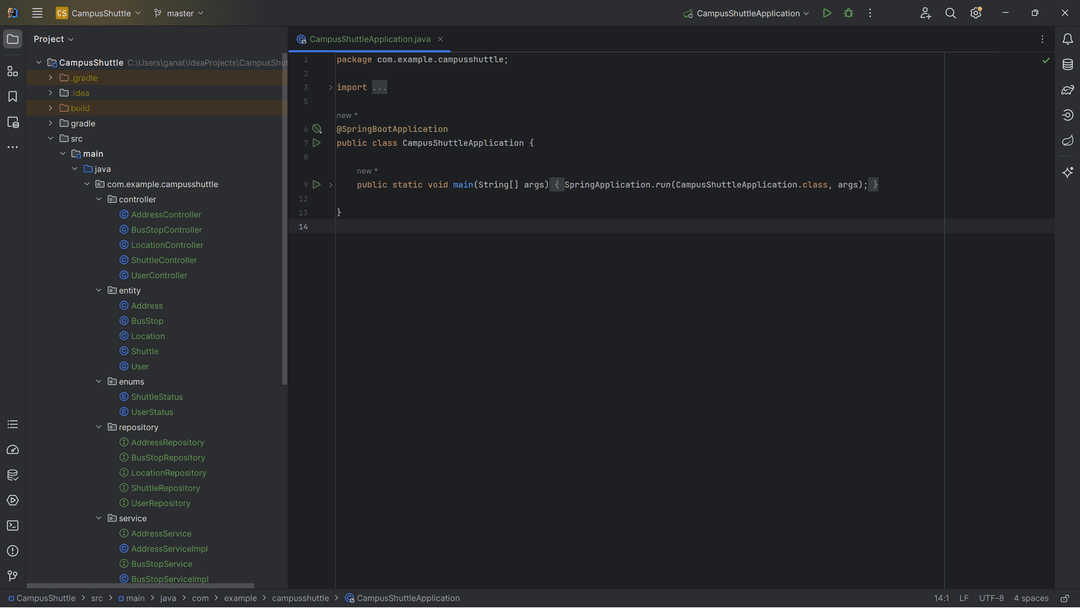Toggle the Project tool window folder icon
The image size is (1080, 608).
(x=12, y=39)
